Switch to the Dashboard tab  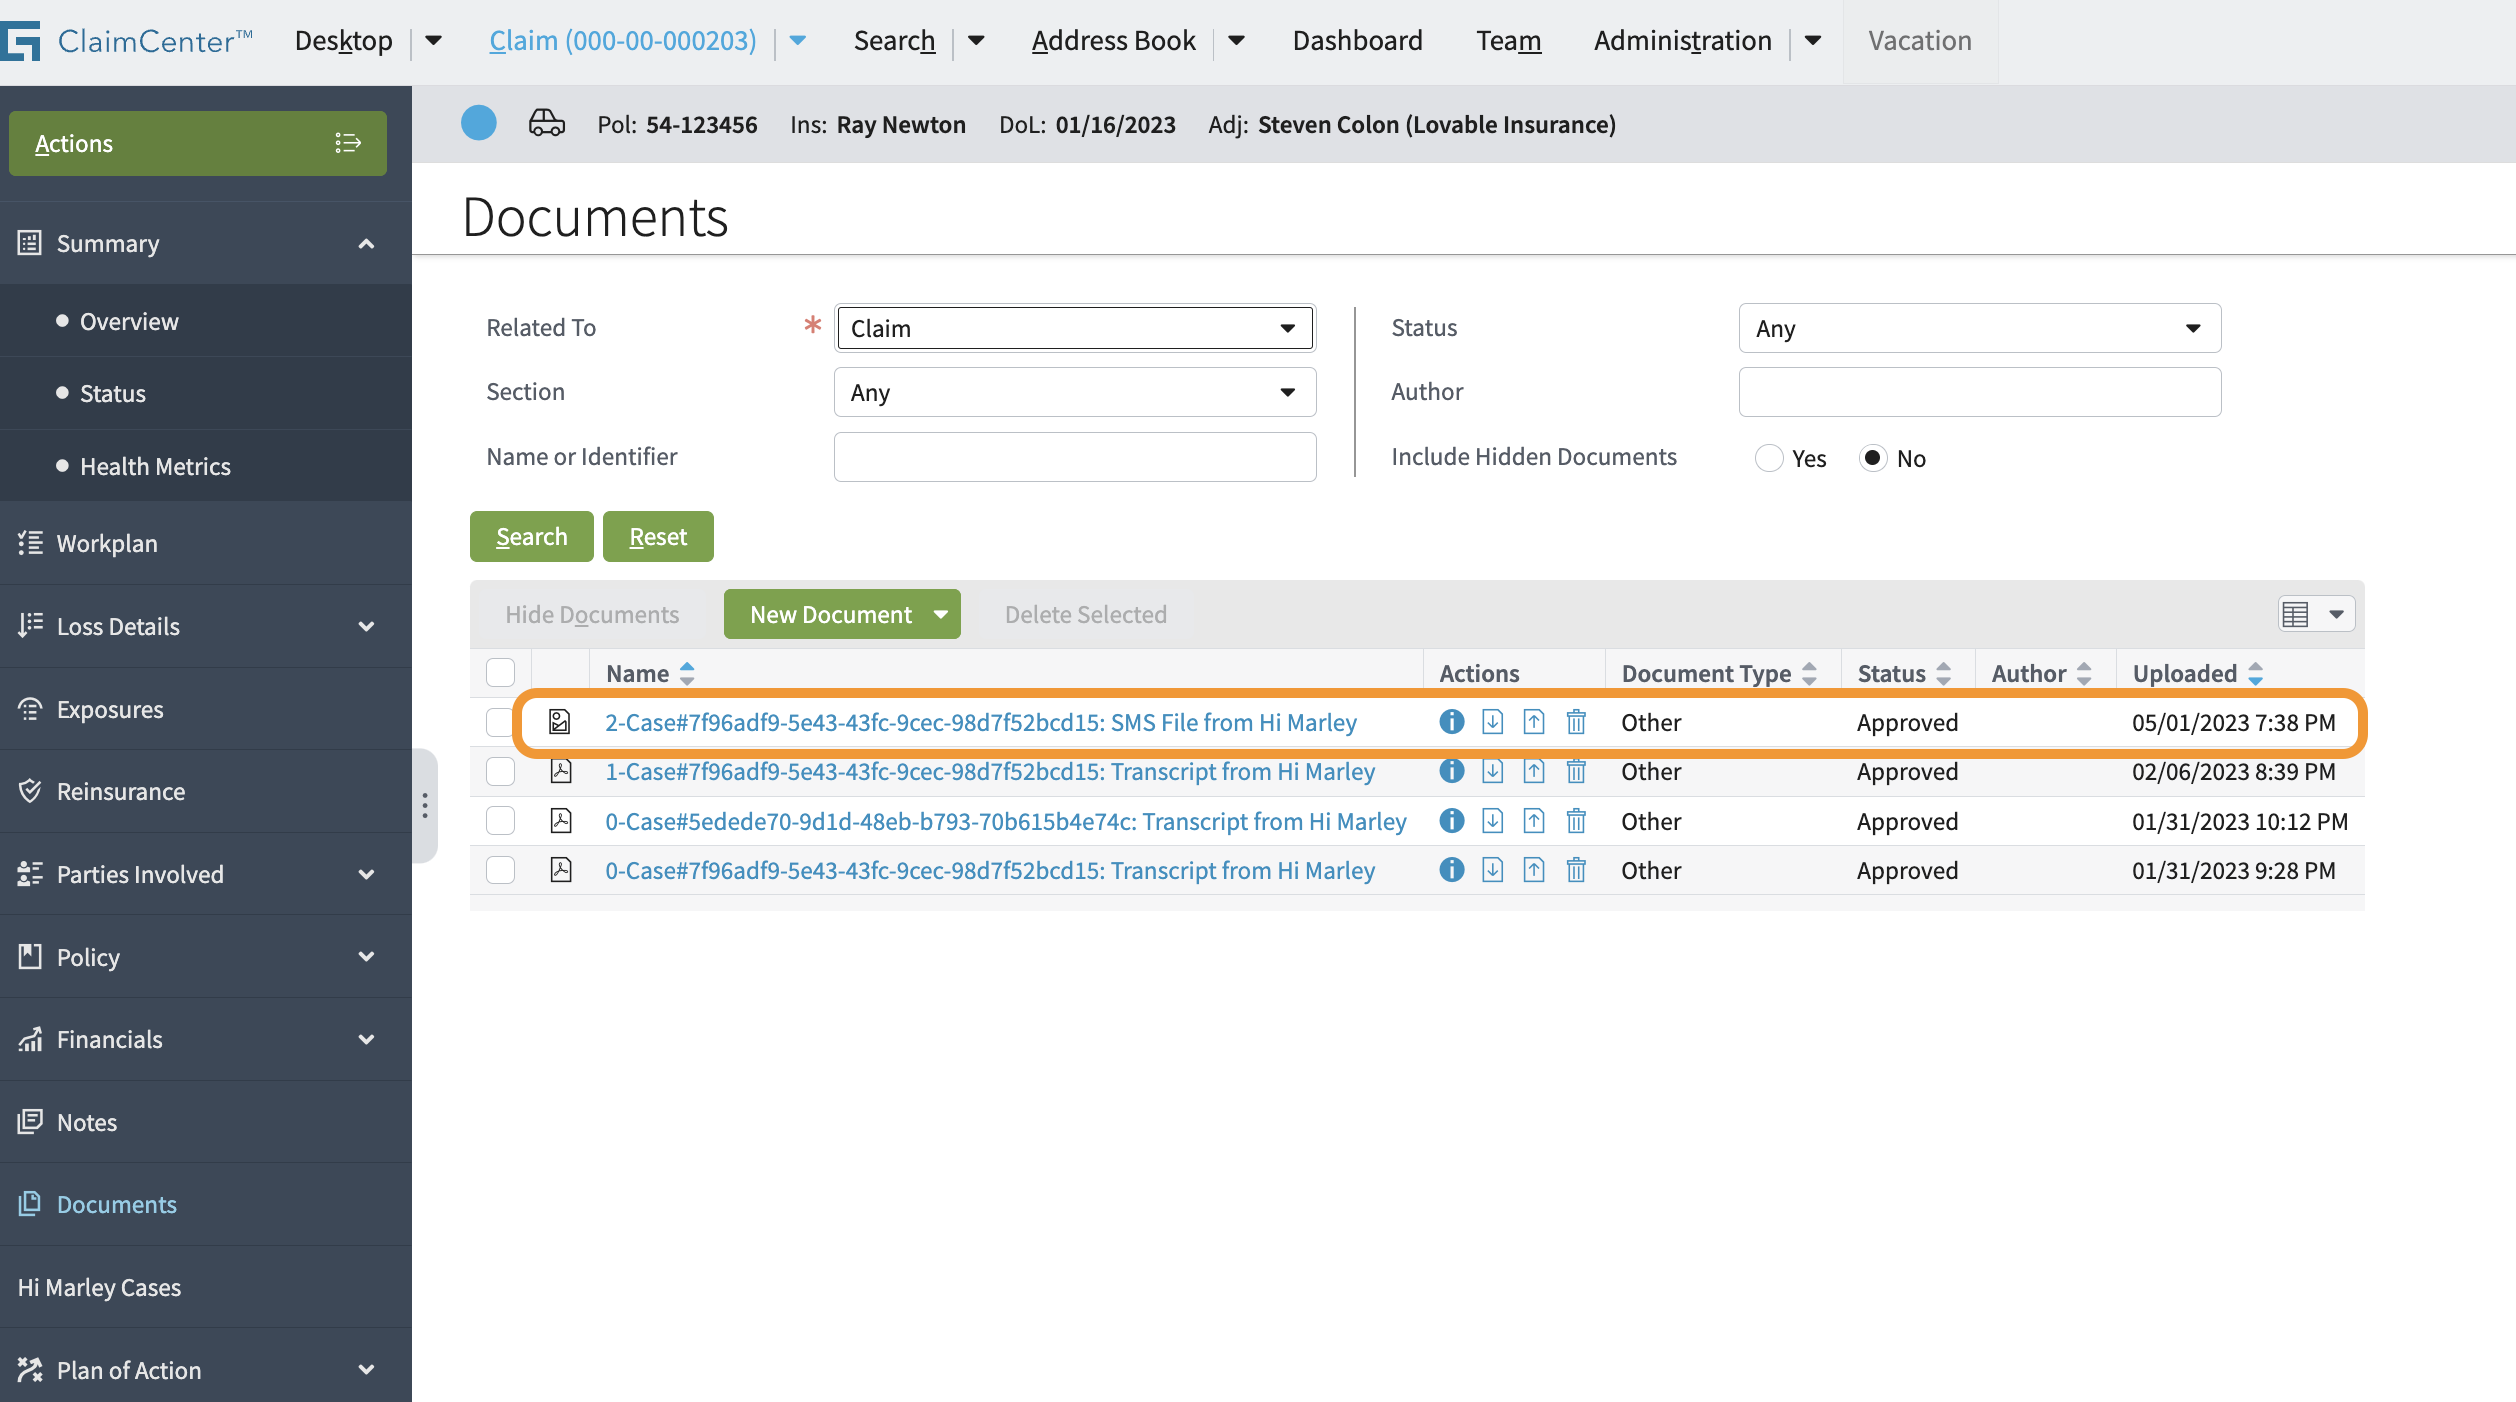tap(1357, 40)
